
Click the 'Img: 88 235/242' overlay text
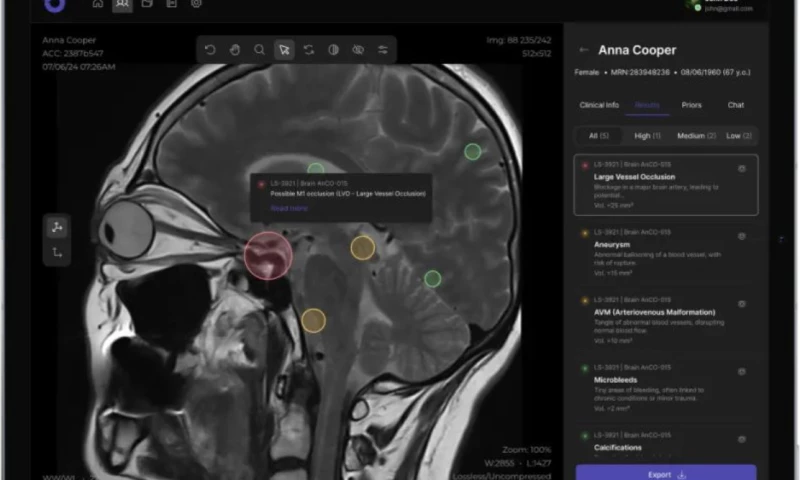518,40
